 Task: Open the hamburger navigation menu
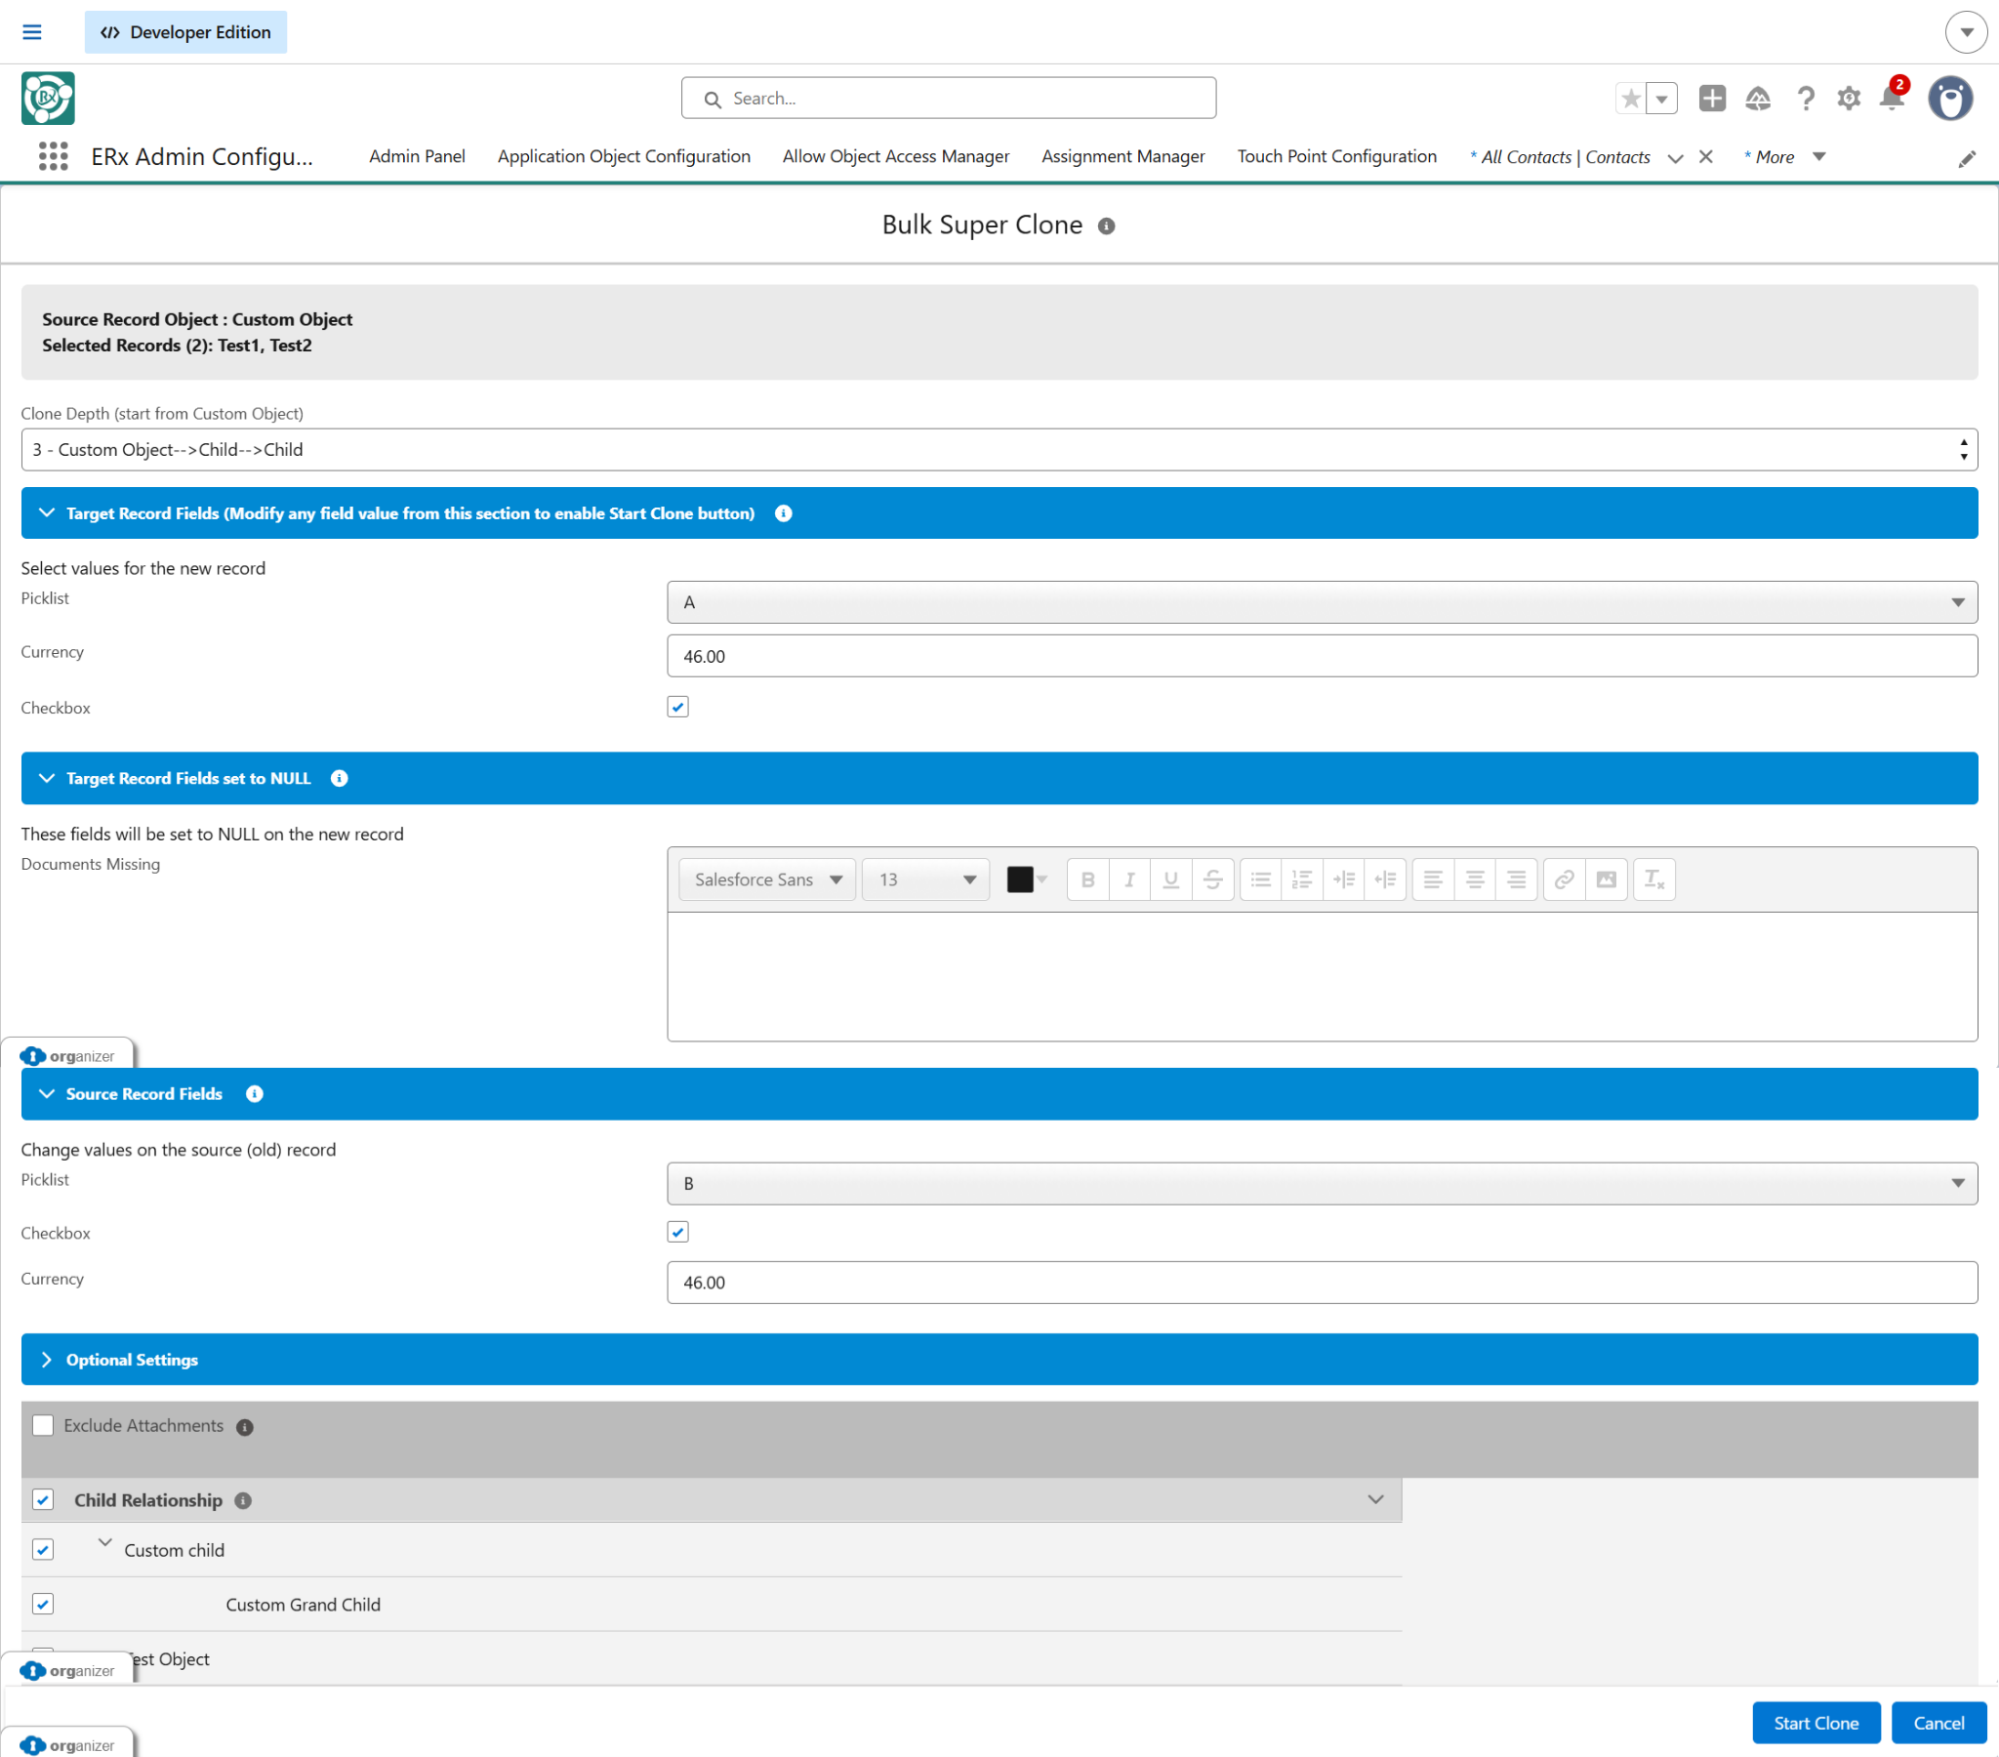point(32,32)
